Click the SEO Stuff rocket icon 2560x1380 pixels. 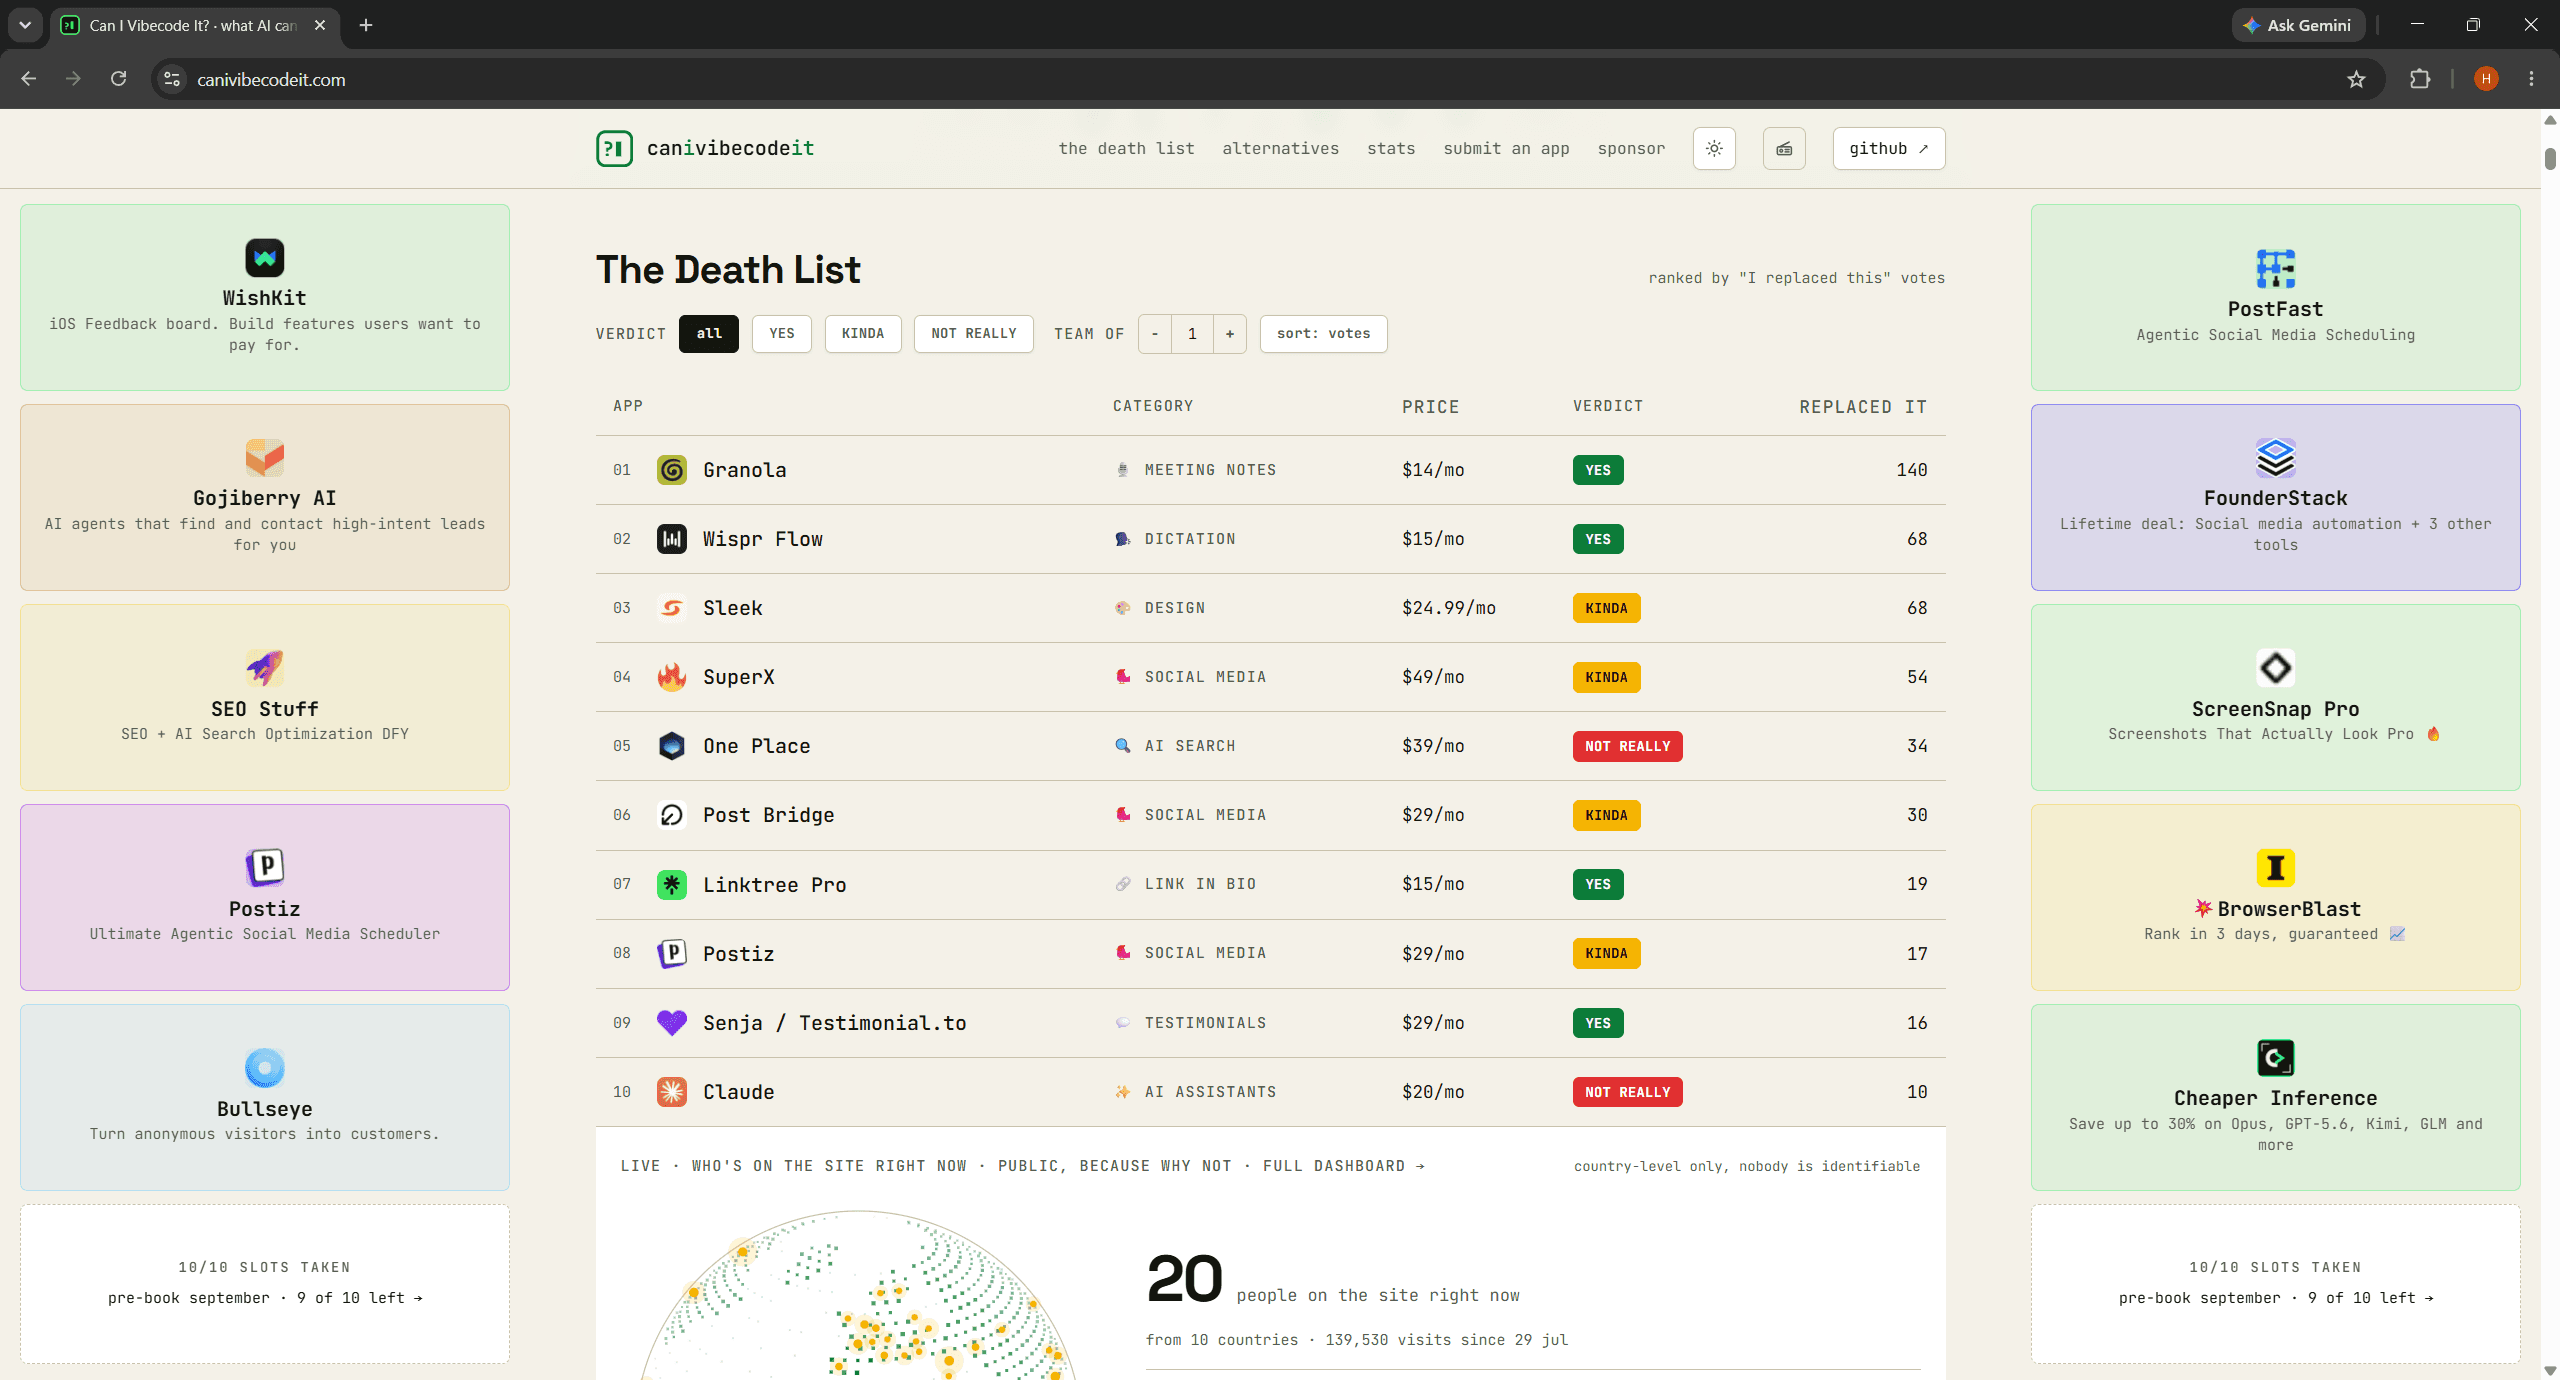(265, 668)
